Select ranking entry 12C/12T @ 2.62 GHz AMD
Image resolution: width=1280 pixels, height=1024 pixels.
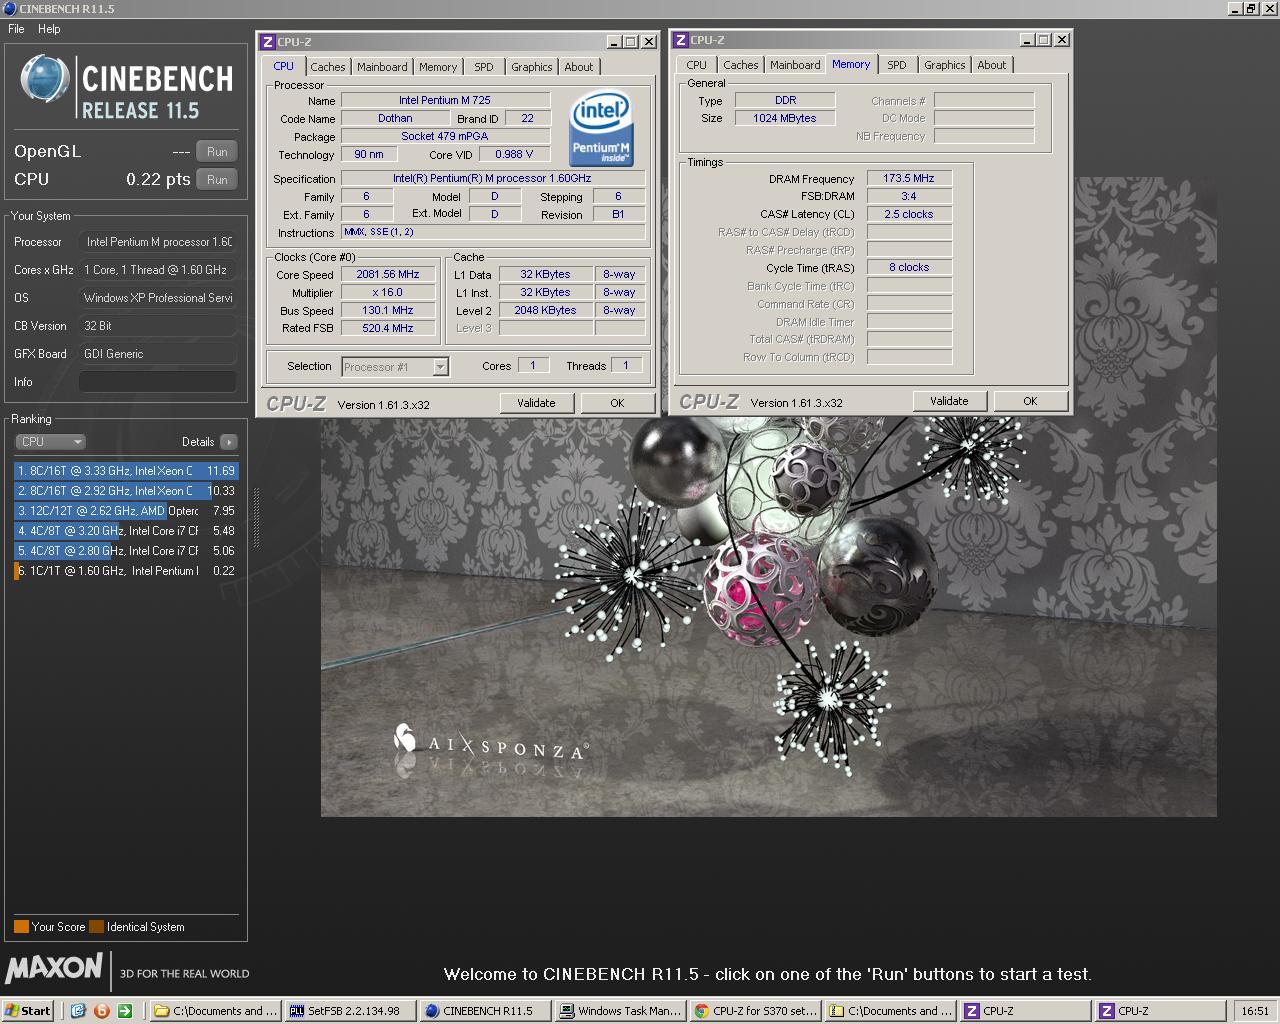[126, 511]
